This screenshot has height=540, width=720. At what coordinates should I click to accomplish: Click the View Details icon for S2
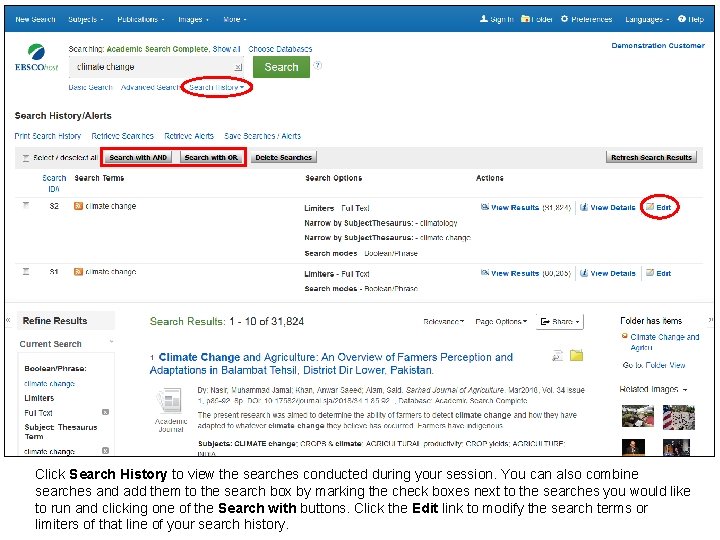tap(584, 207)
